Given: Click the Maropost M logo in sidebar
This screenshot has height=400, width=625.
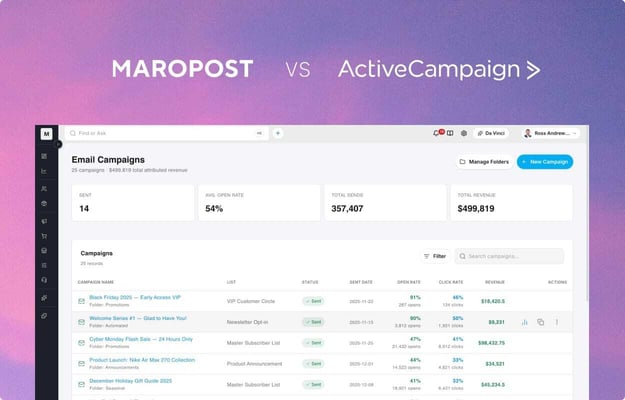Looking at the screenshot, I should click(46, 134).
